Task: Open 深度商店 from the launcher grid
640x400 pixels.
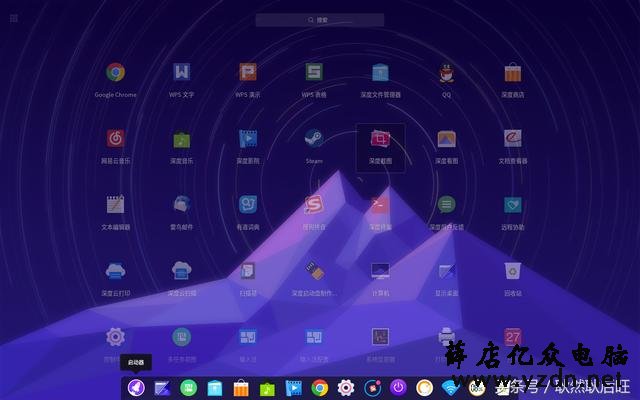Action: [x=513, y=73]
